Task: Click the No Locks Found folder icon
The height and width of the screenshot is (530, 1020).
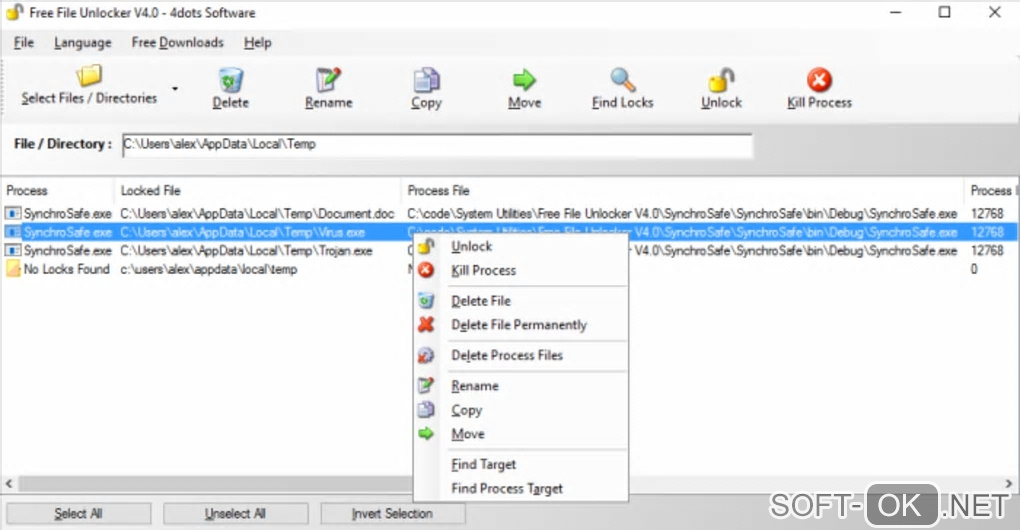Action: 12,269
